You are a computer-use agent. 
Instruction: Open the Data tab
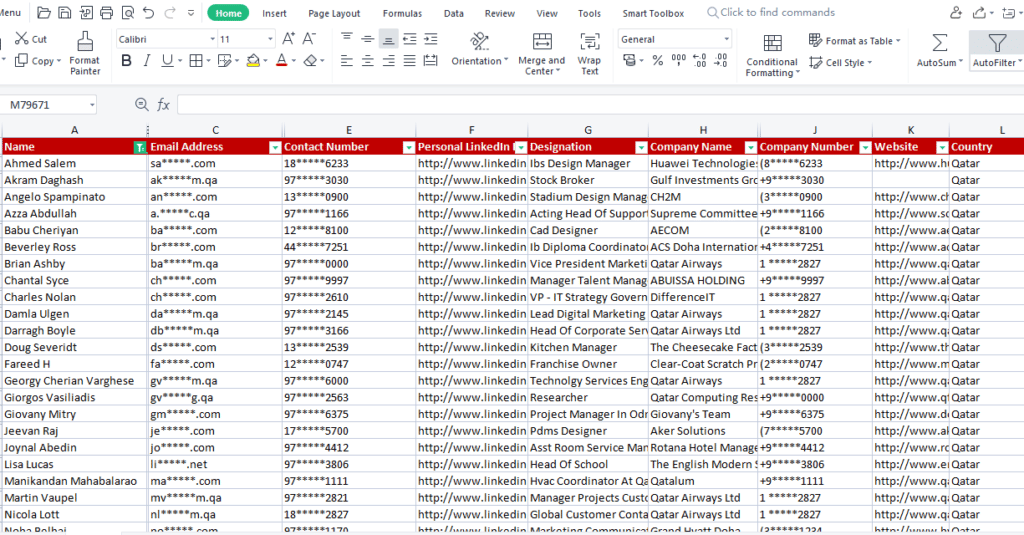(454, 13)
